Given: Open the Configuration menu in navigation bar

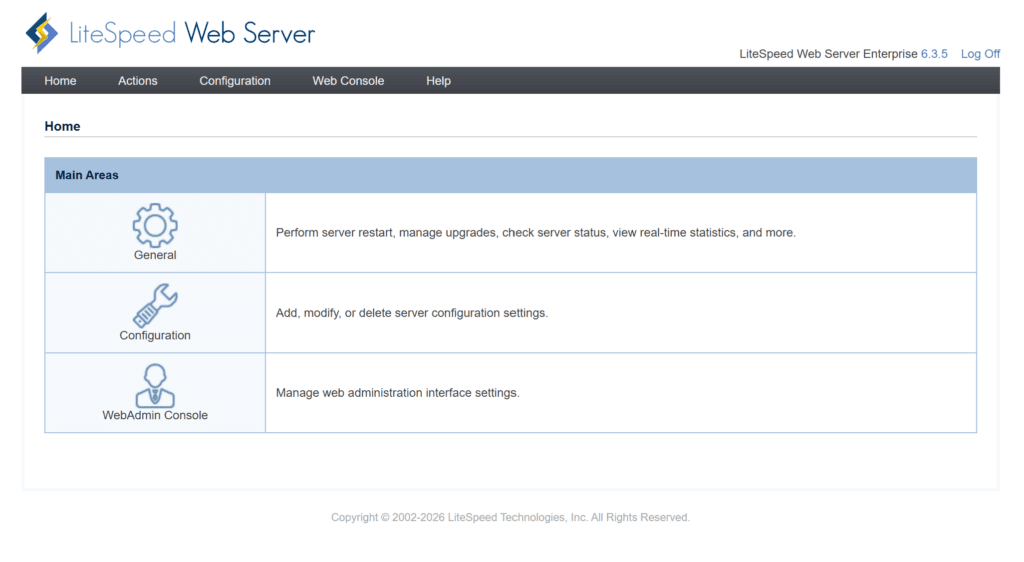Looking at the screenshot, I should point(235,81).
